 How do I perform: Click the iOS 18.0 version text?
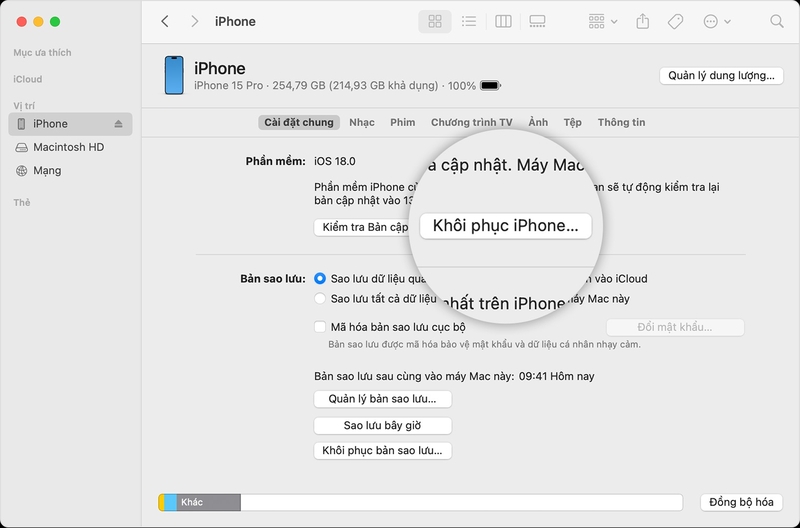pyautogui.click(x=335, y=161)
